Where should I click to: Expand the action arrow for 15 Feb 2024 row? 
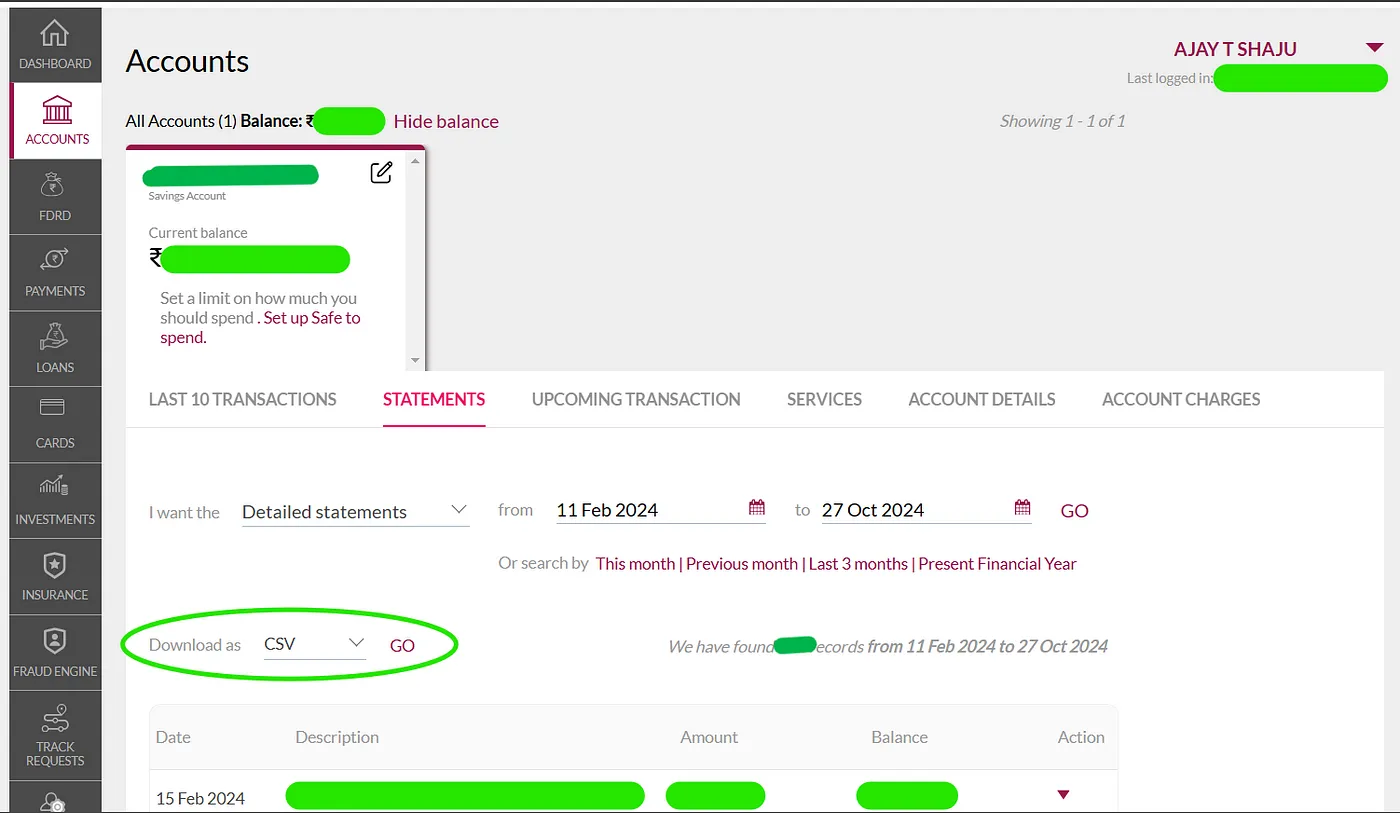1063,795
